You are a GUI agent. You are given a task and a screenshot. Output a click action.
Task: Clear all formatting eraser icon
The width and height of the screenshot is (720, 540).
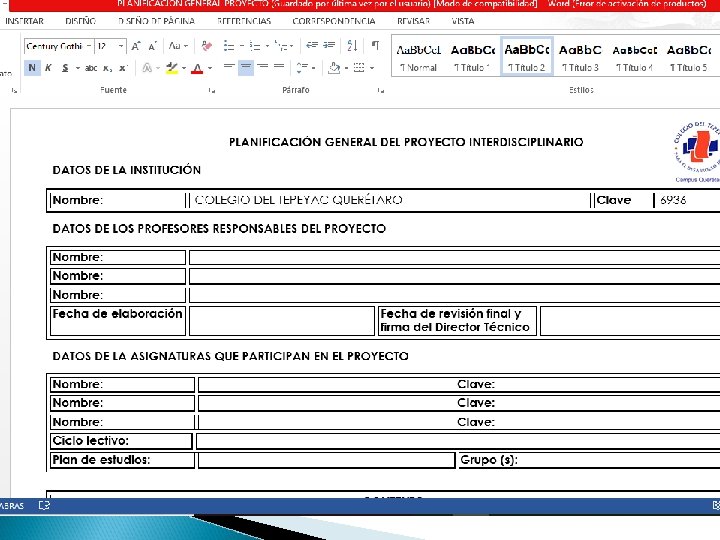207,46
